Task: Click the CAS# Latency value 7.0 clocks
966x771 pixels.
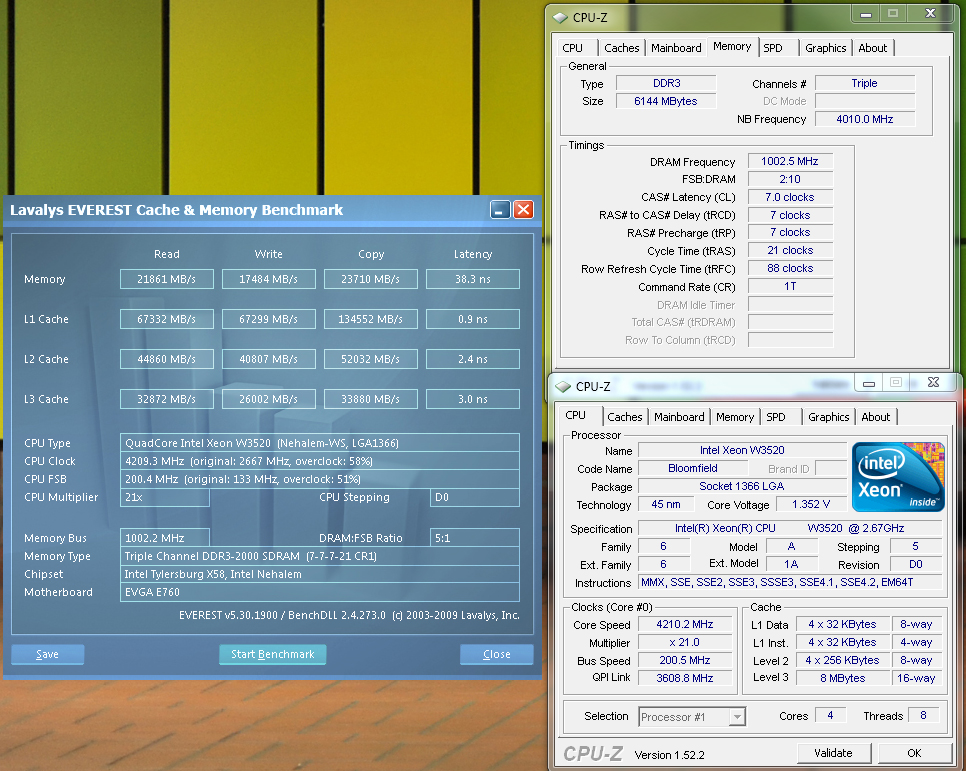Action: click(790, 197)
